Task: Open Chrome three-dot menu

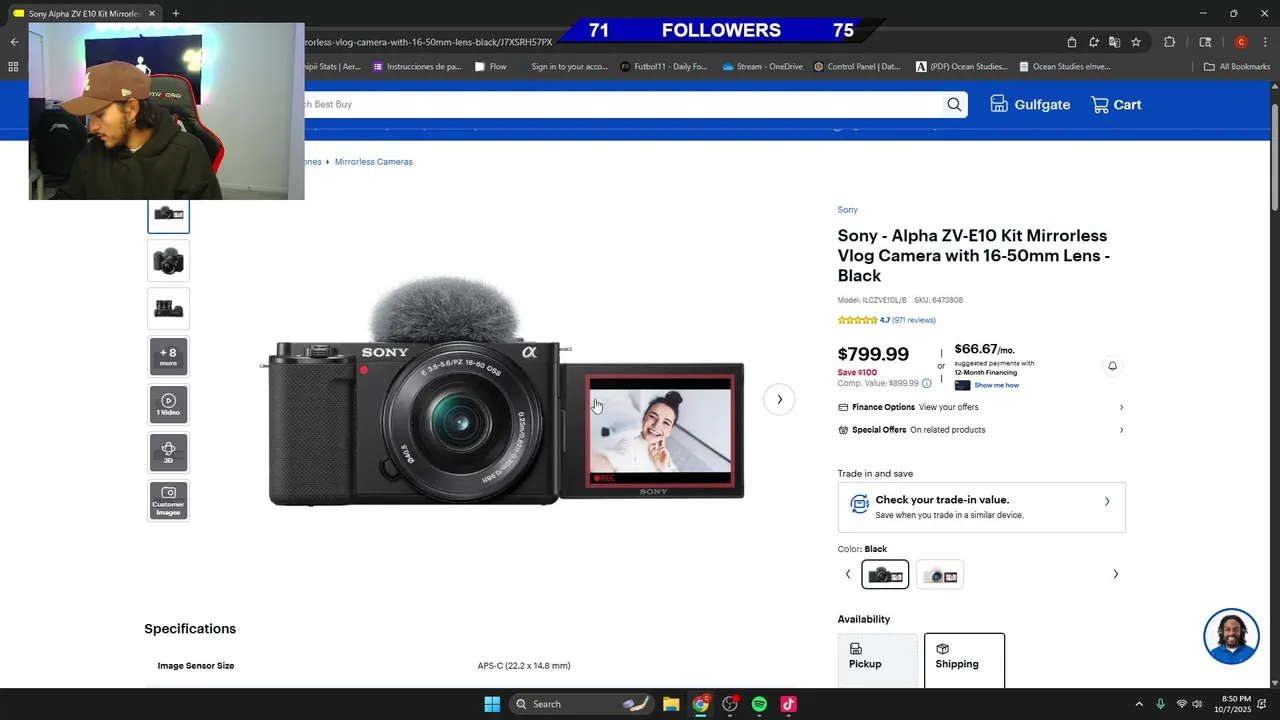Action: pyautogui.click(x=1265, y=42)
